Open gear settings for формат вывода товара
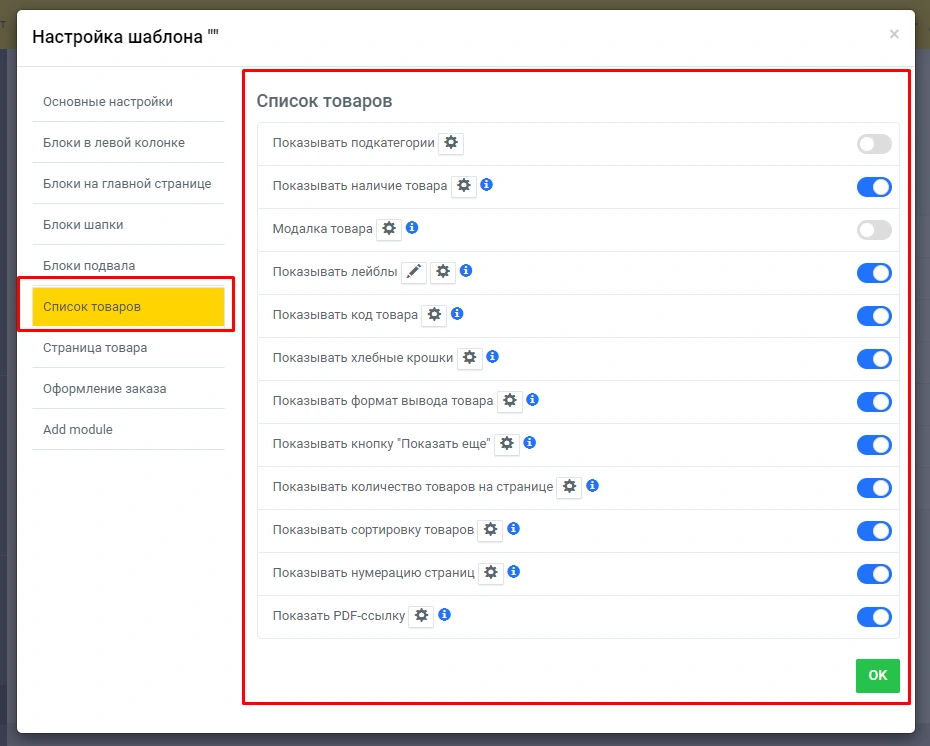The width and height of the screenshot is (930, 746). (x=509, y=401)
